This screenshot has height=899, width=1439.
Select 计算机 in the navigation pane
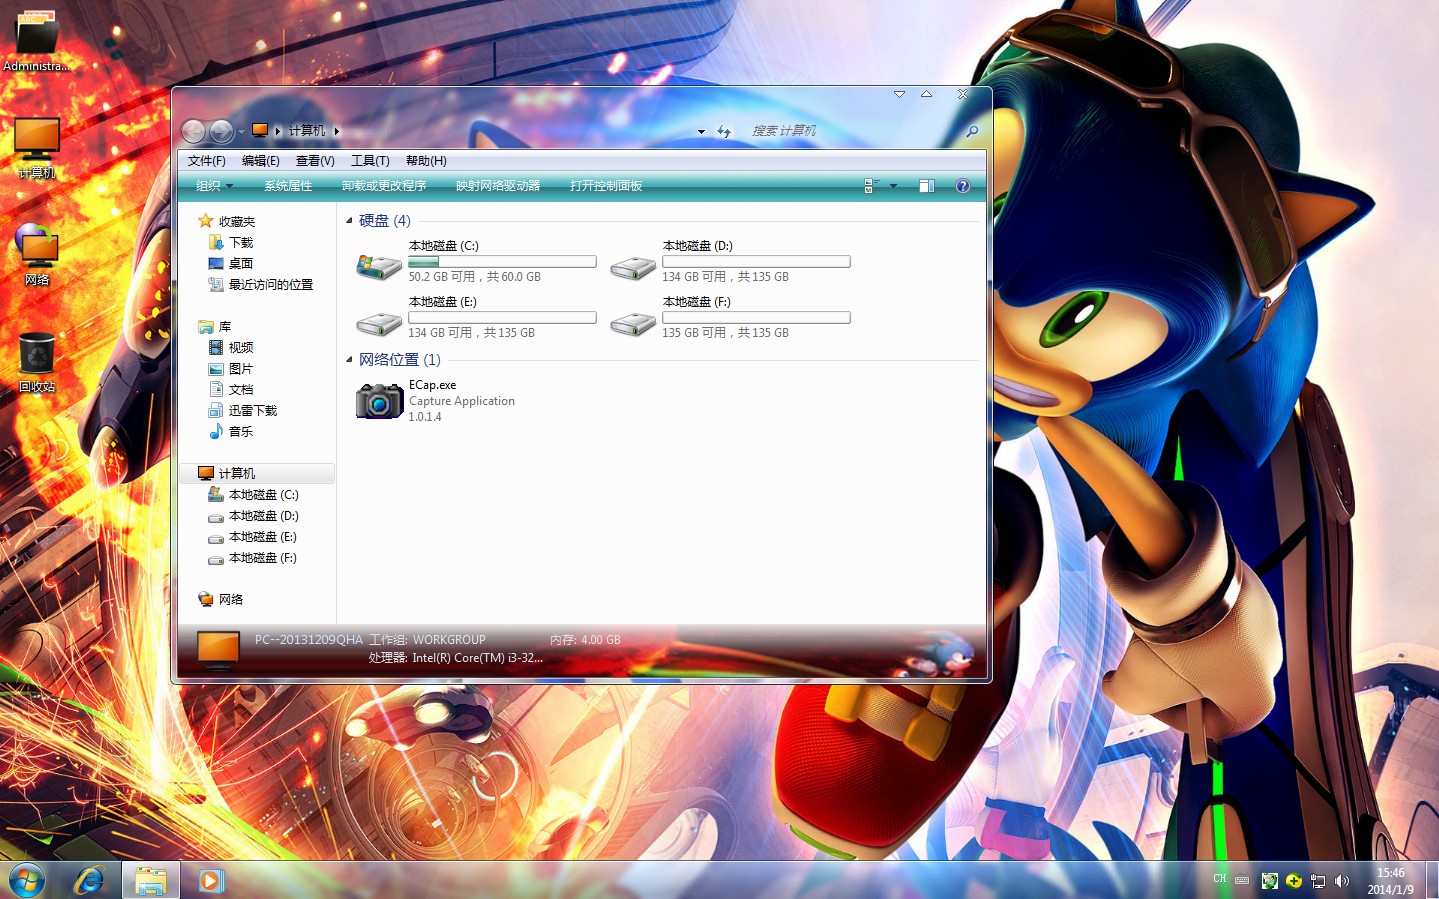click(x=258, y=473)
